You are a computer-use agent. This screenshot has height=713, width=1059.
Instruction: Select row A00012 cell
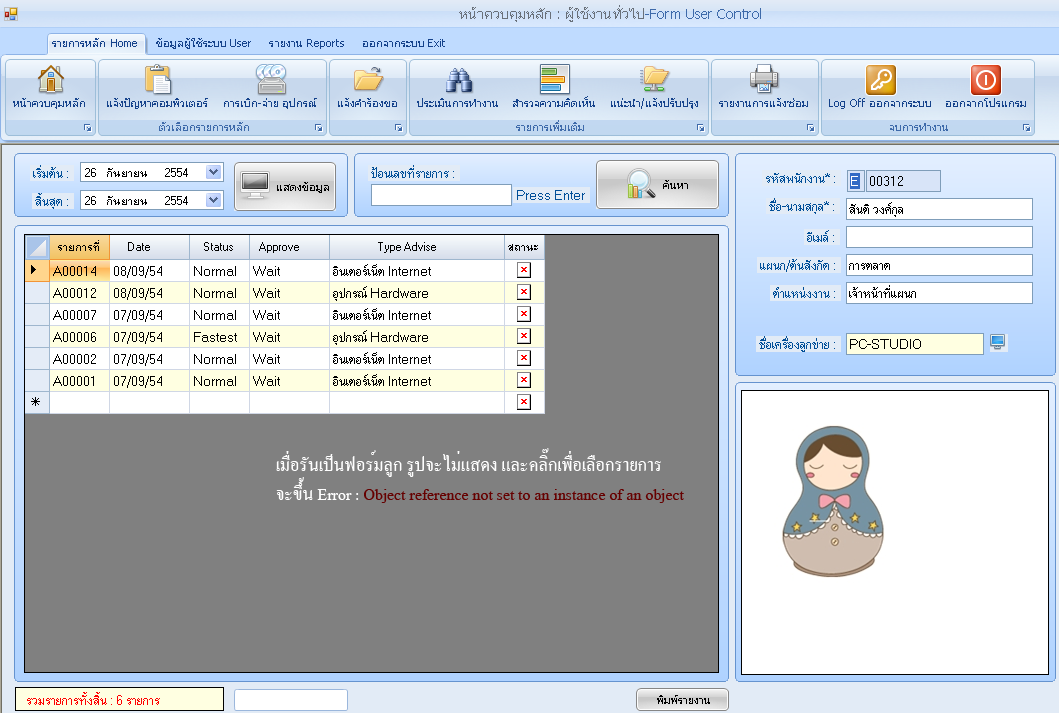79,293
